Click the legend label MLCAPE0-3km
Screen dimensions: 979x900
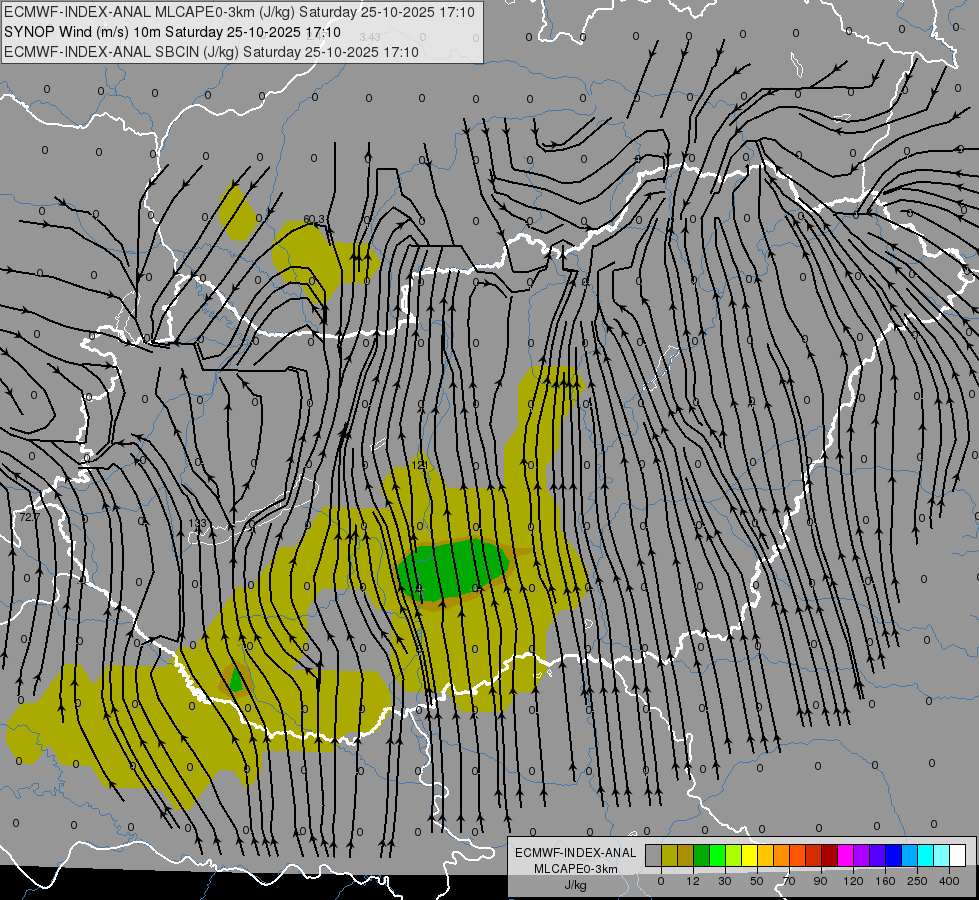(x=575, y=869)
